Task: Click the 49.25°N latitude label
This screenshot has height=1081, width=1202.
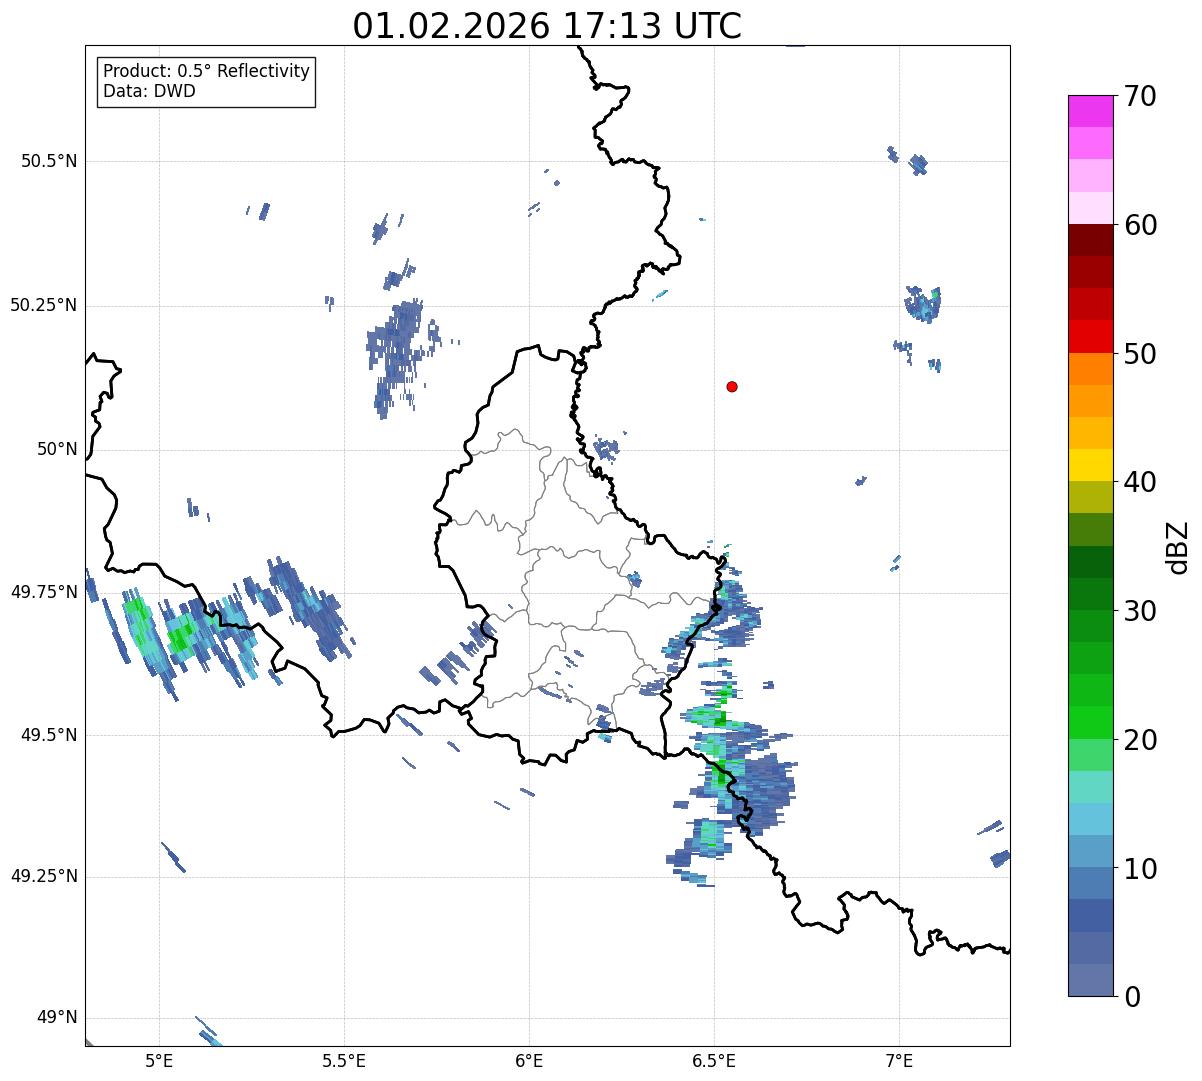Action: 44,876
